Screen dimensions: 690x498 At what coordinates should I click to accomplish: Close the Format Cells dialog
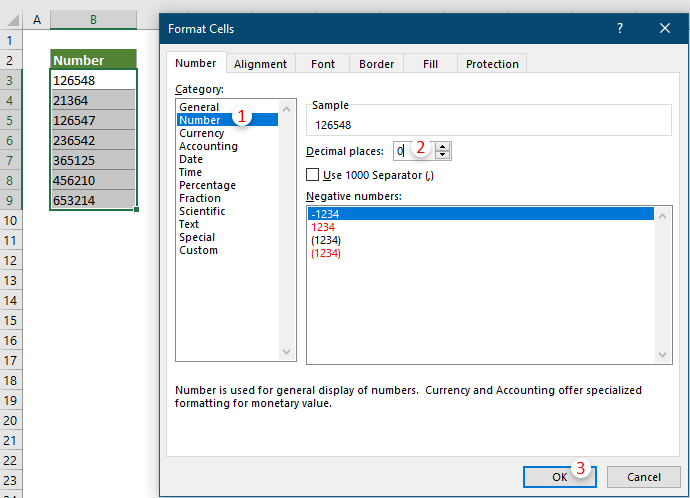tap(663, 29)
